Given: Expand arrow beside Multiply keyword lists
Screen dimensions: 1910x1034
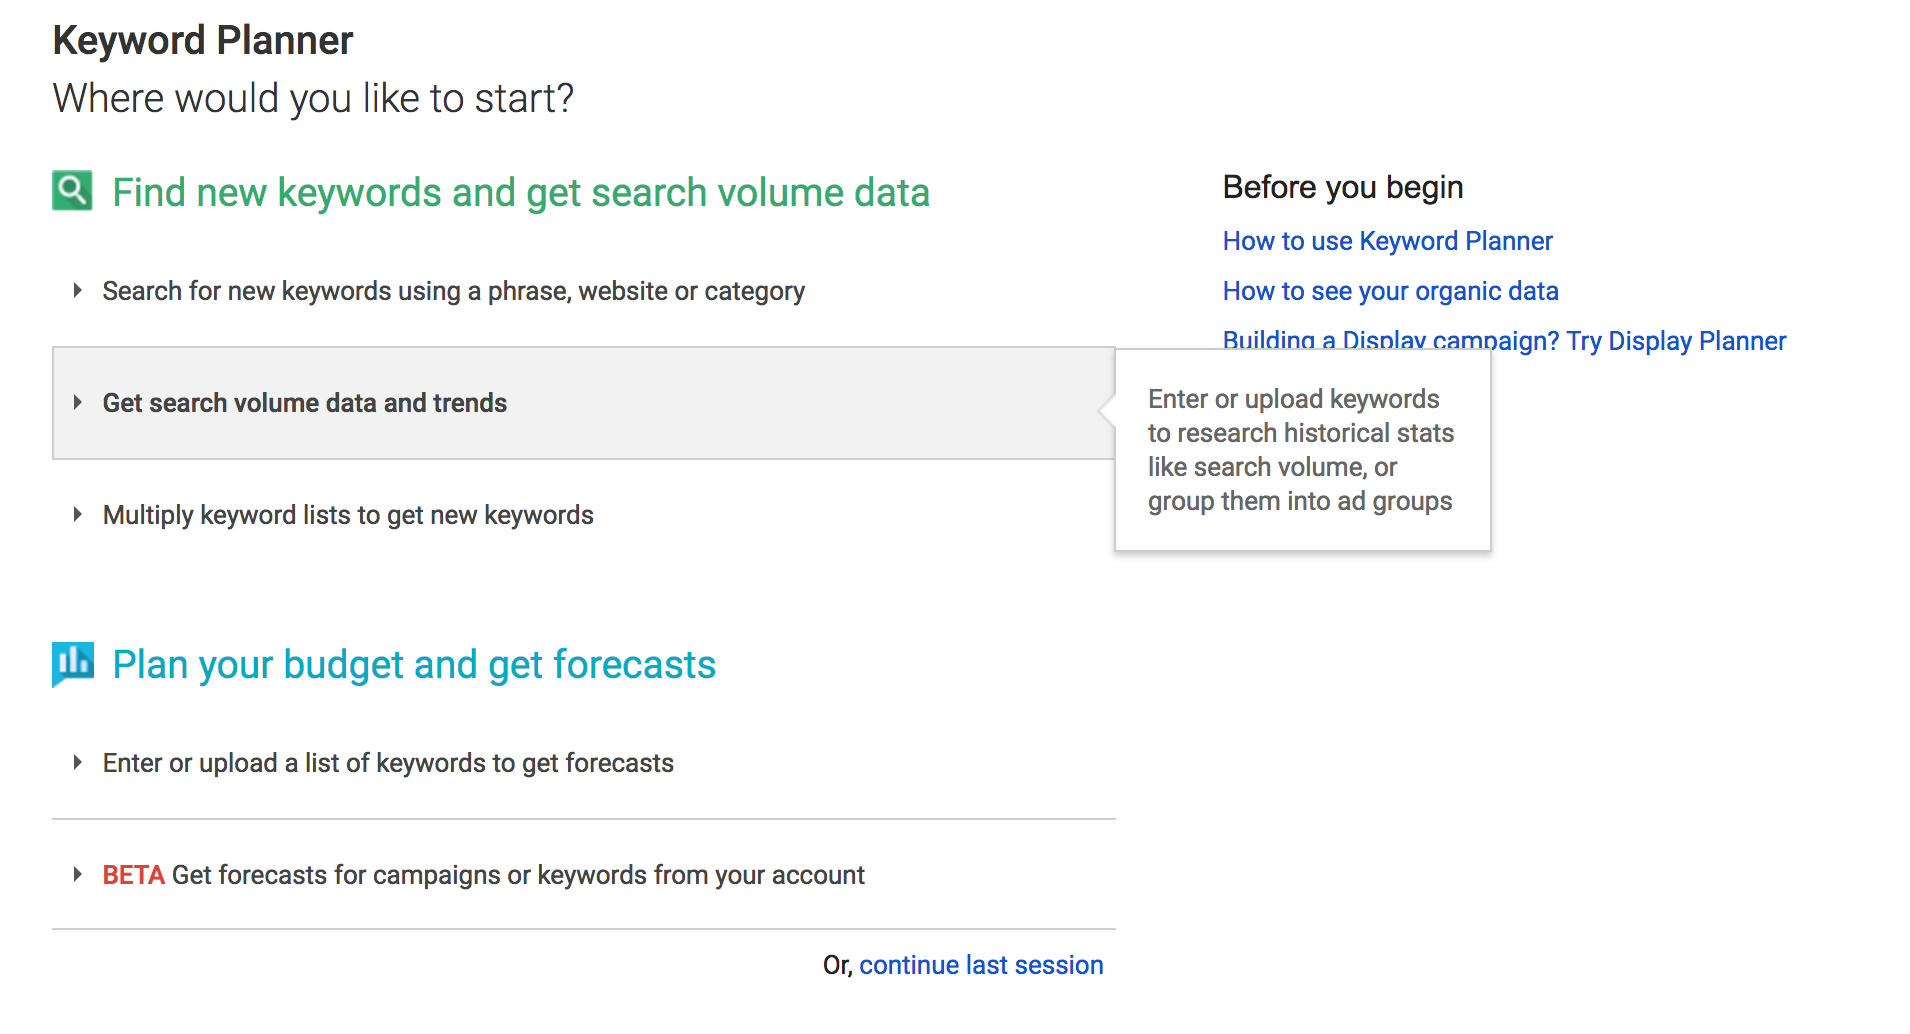Looking at the screenshot, I should [x=77, y=515].
